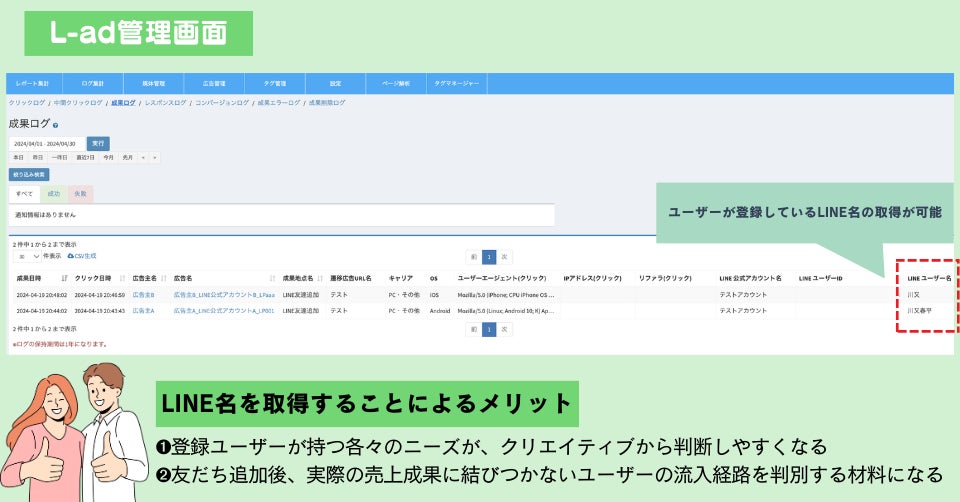Open the help icon beside 成果ログ title

56,125
